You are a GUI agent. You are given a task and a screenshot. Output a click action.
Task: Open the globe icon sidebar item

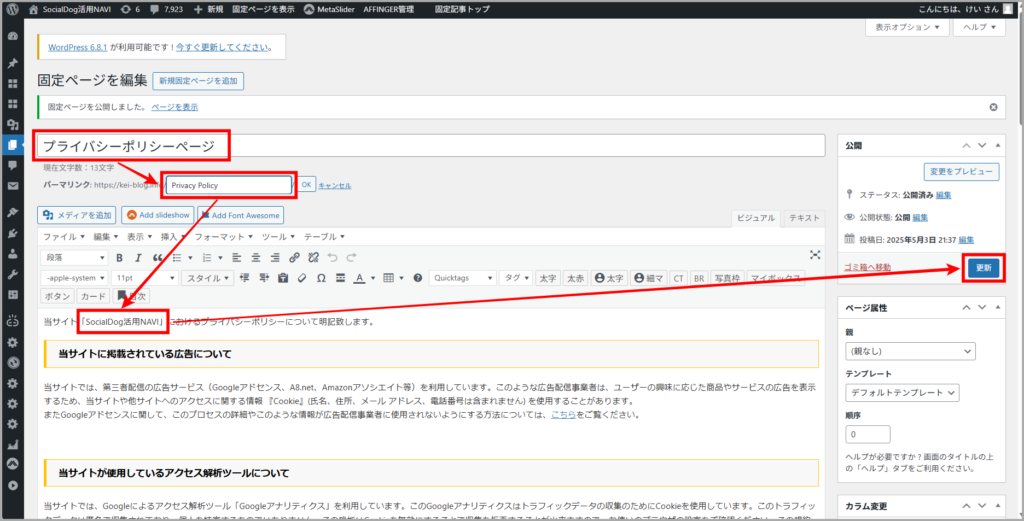(12, 362)
